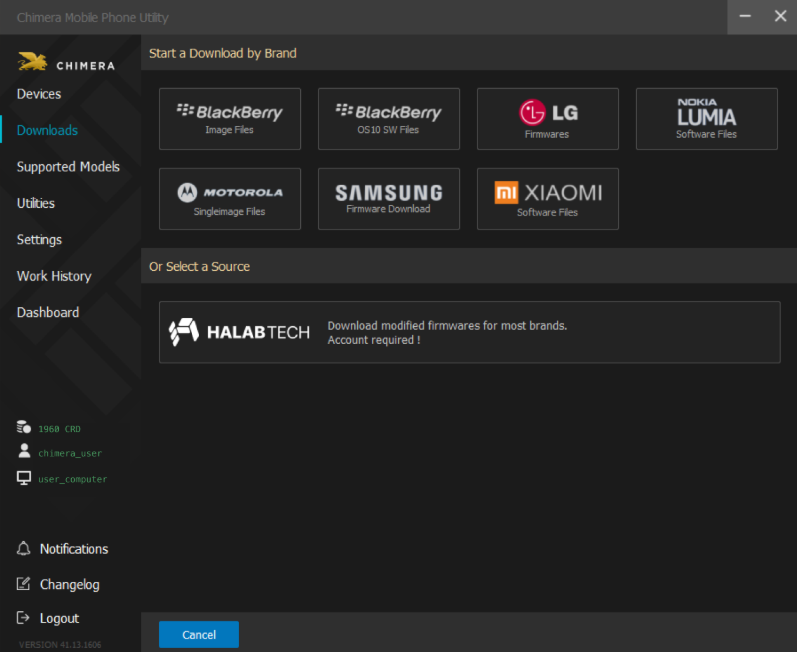The height and width of the screenshot is (652, 797).
Task: Open the Changelog link
Action: (x=70, y=584)
